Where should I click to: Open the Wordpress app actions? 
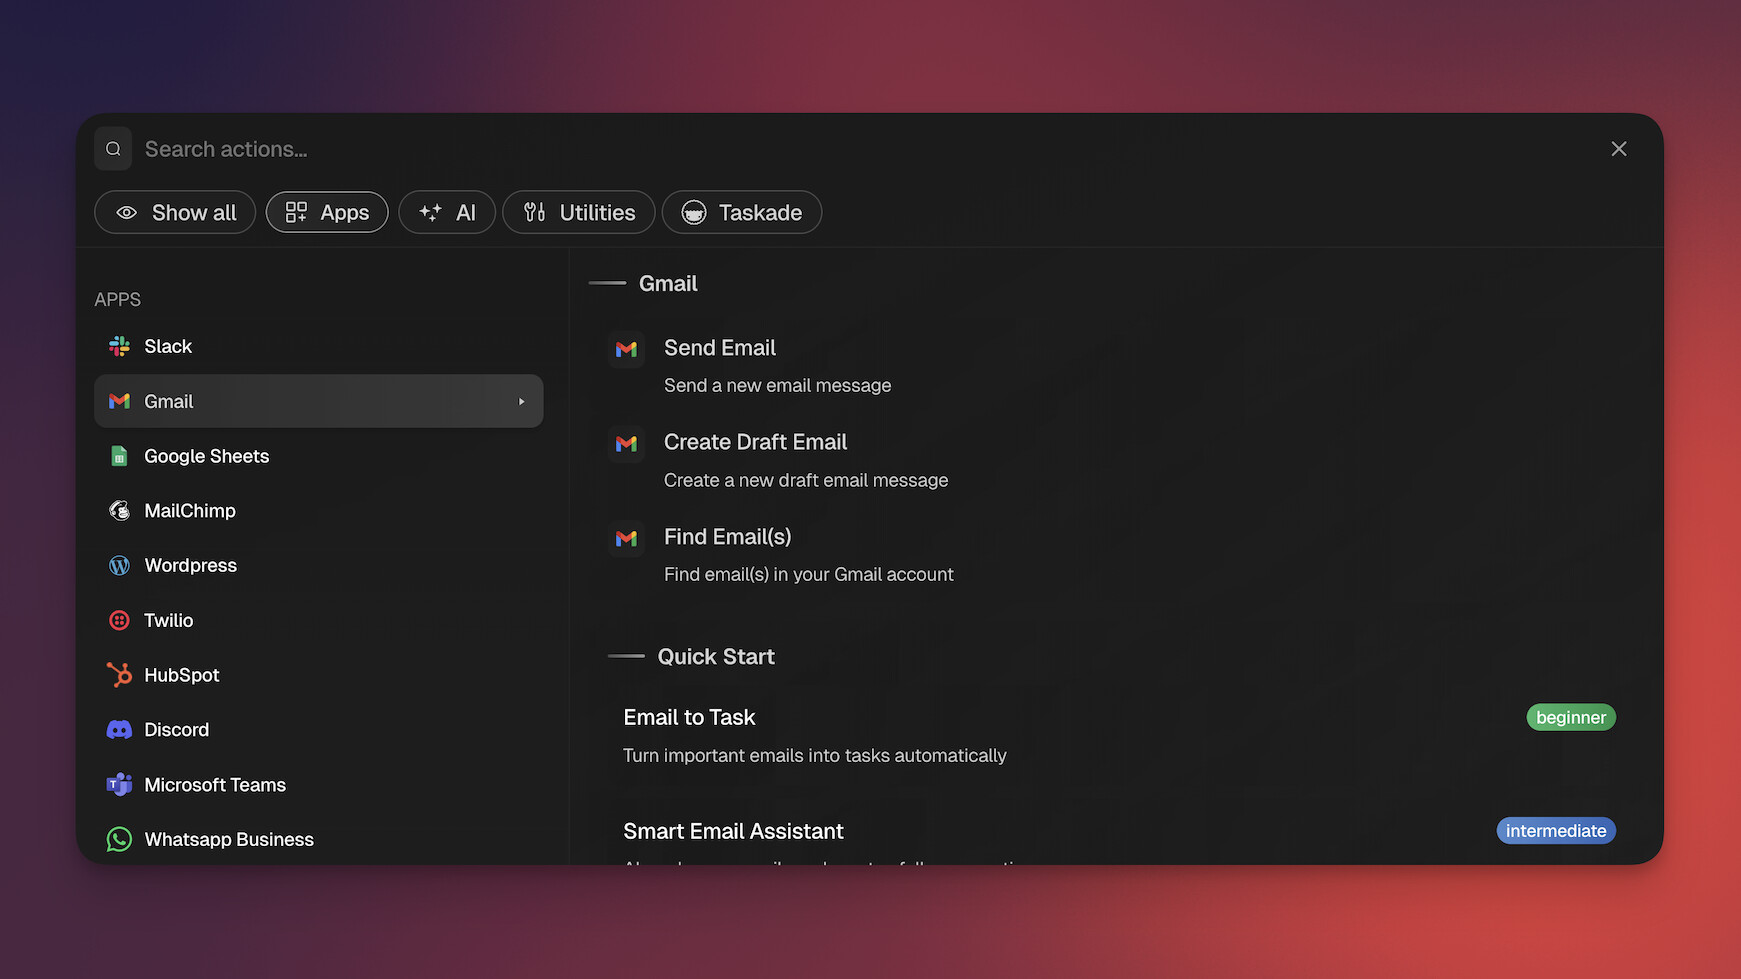(190, 565)
